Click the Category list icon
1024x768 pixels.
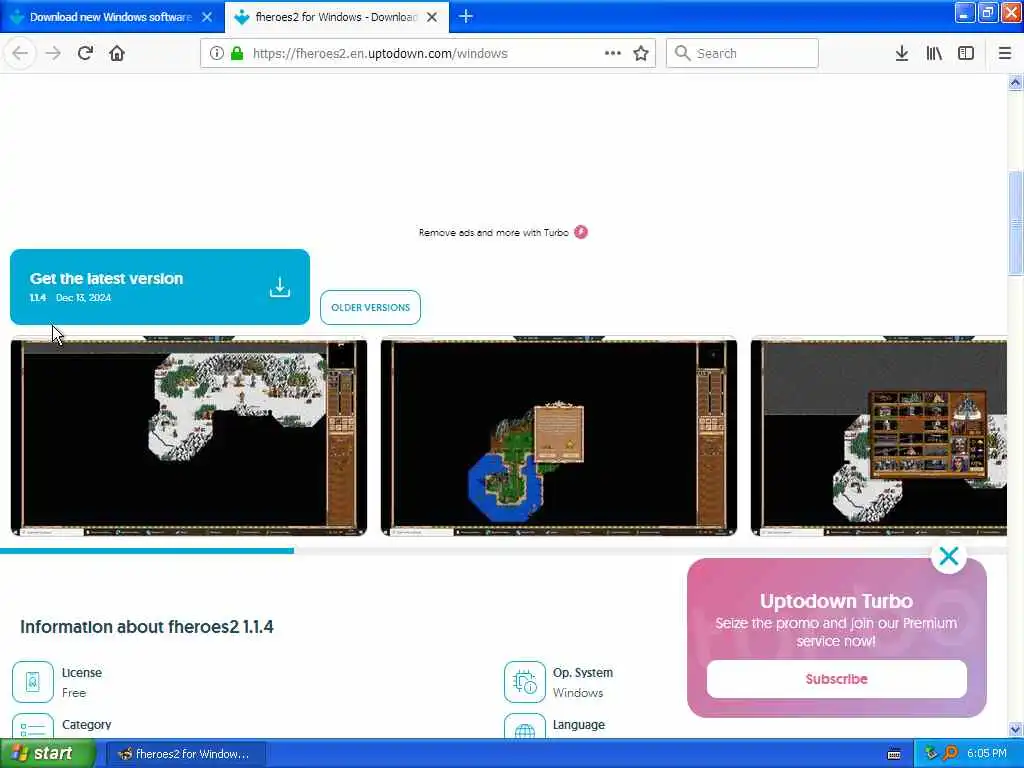(33, 726)
